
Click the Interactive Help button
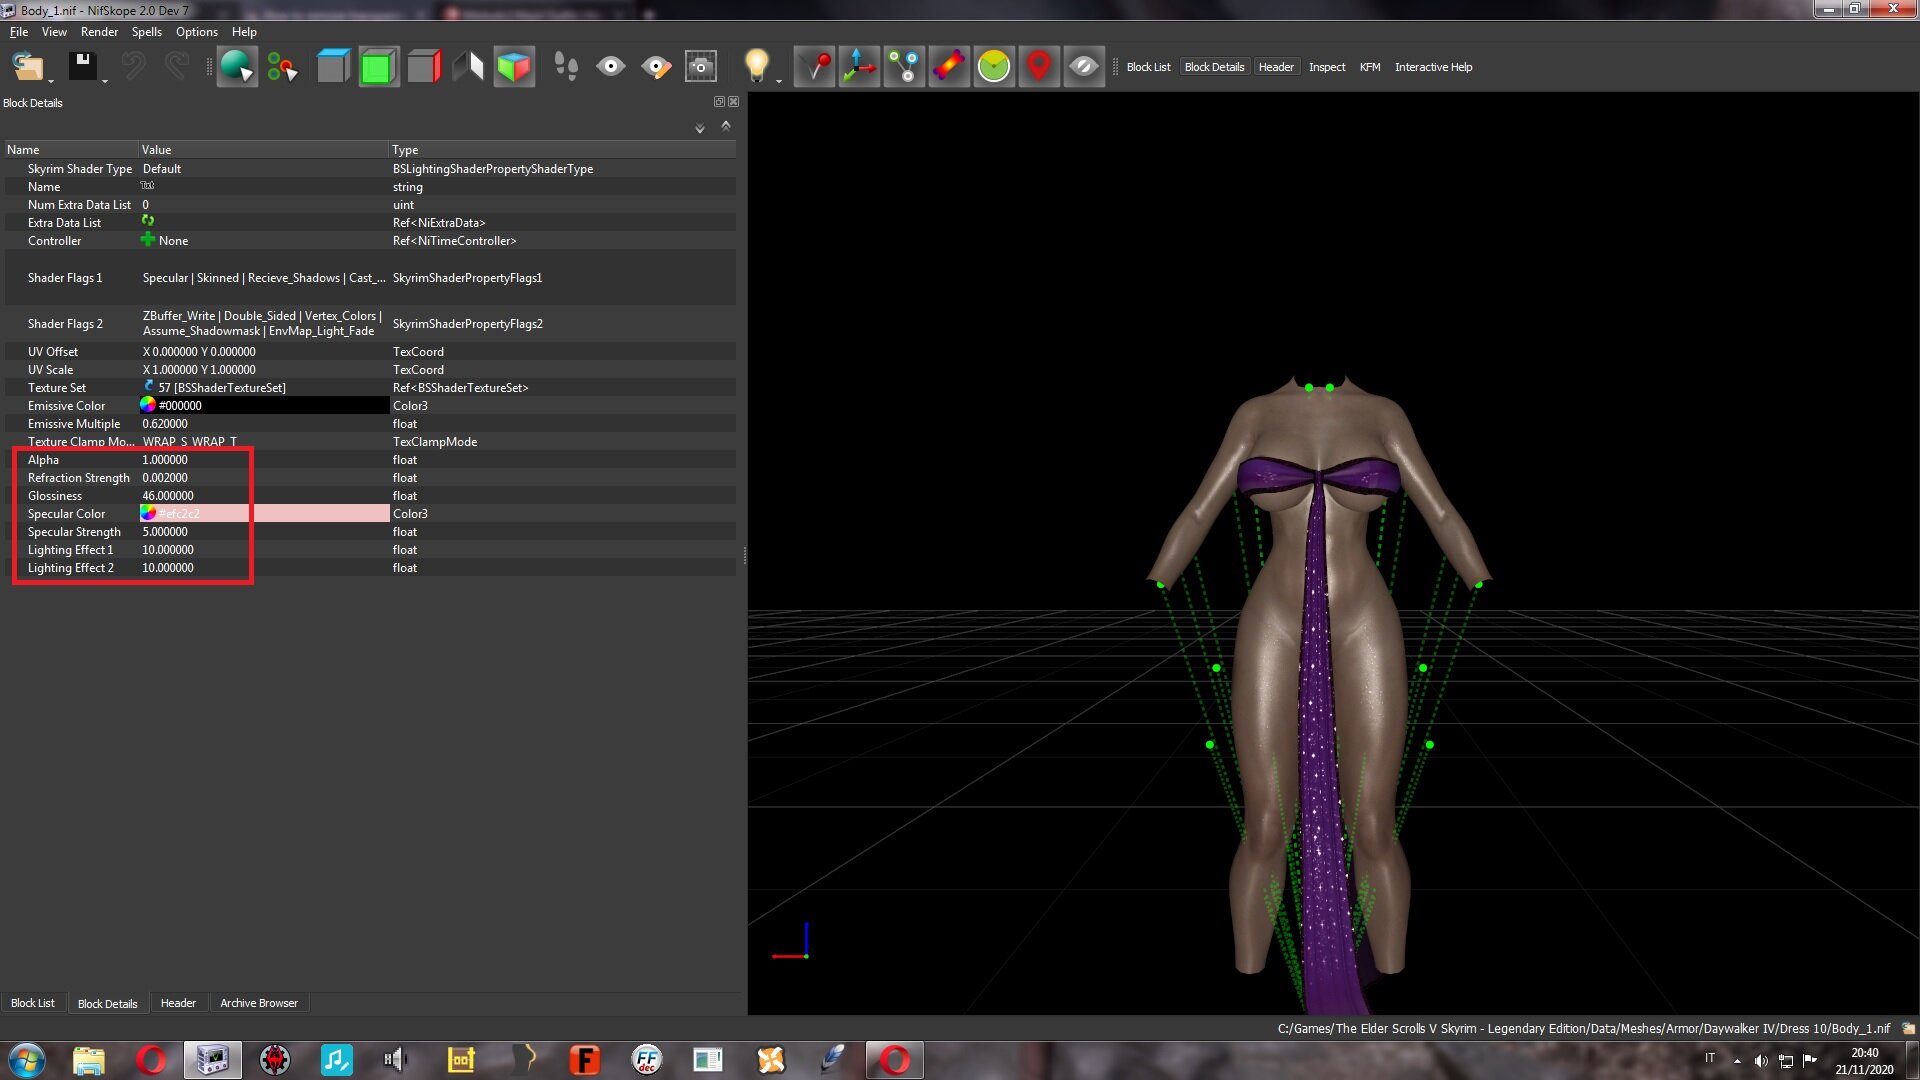1433,67
